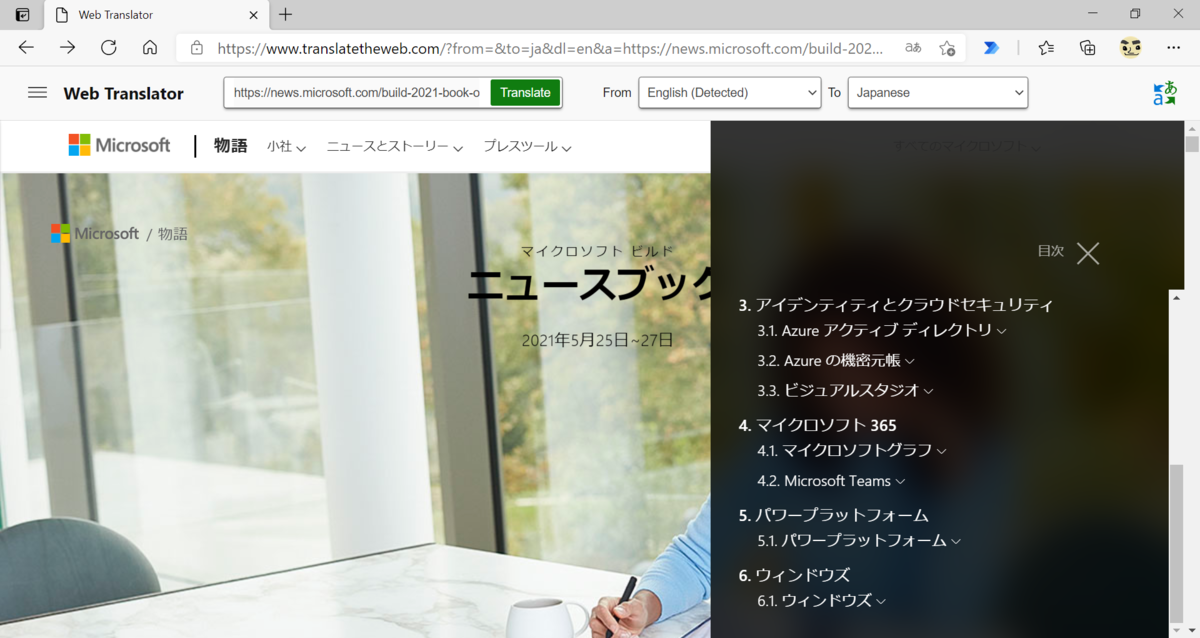Image resolution: width=1200 pixels, height=638 pixels.
Task: Open the Web Translator hamburger menu
Action: (37, 92)
